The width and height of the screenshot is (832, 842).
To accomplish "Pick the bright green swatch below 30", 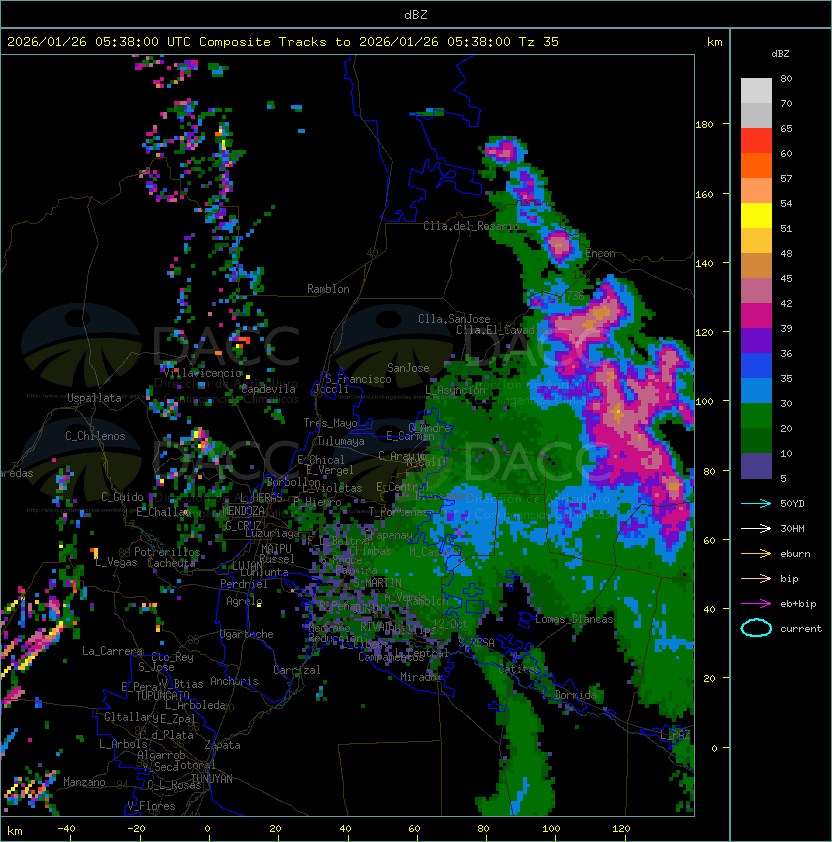I will 756,416.
